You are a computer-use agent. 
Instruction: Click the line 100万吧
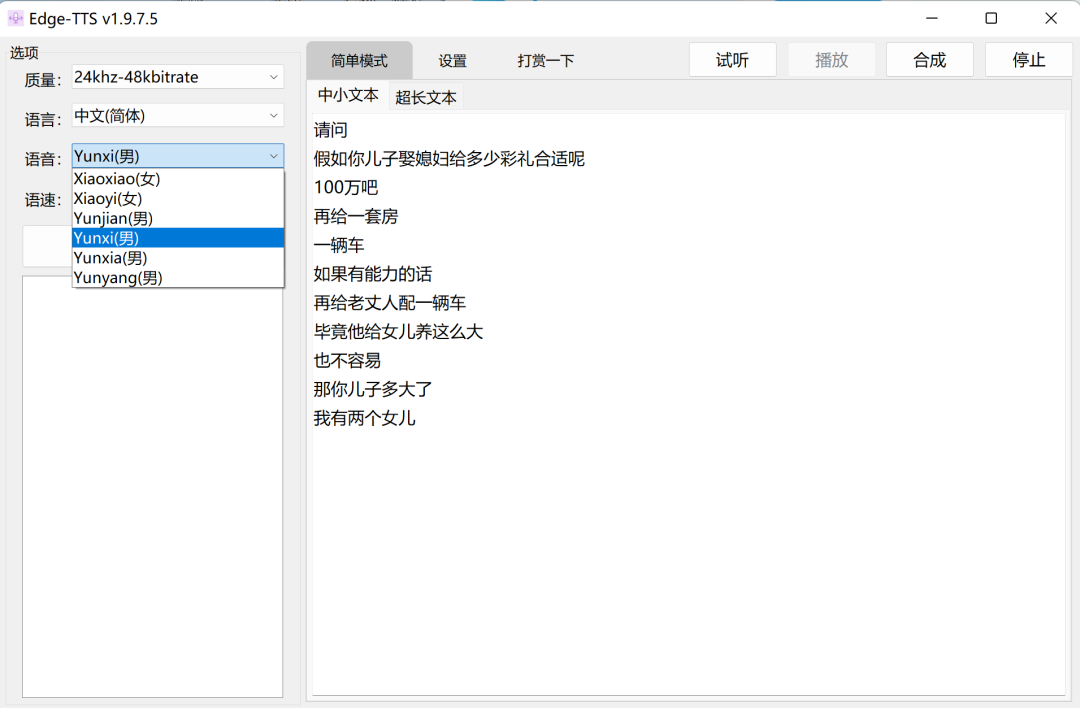tap(346, 188)
